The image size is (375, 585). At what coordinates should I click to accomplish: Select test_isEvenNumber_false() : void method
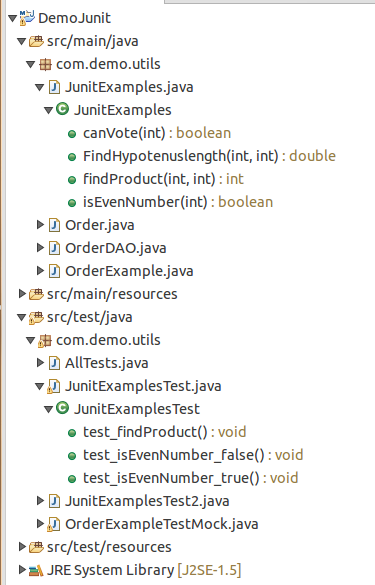click(x=193, y=455)
